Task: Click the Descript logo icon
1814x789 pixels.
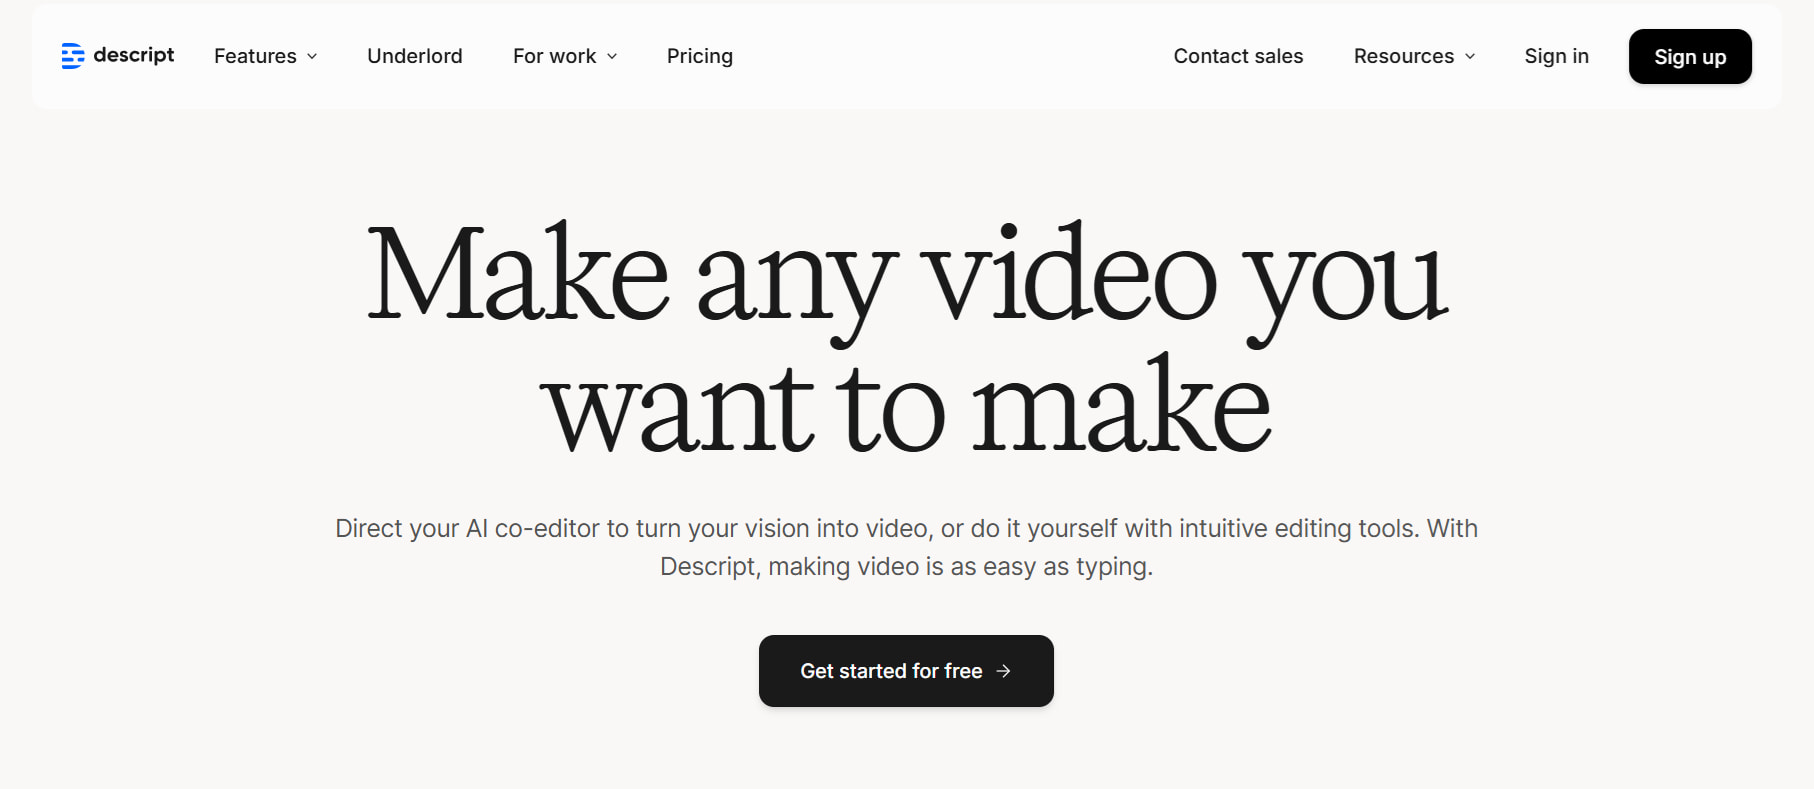Action: (x=72, y=56)
